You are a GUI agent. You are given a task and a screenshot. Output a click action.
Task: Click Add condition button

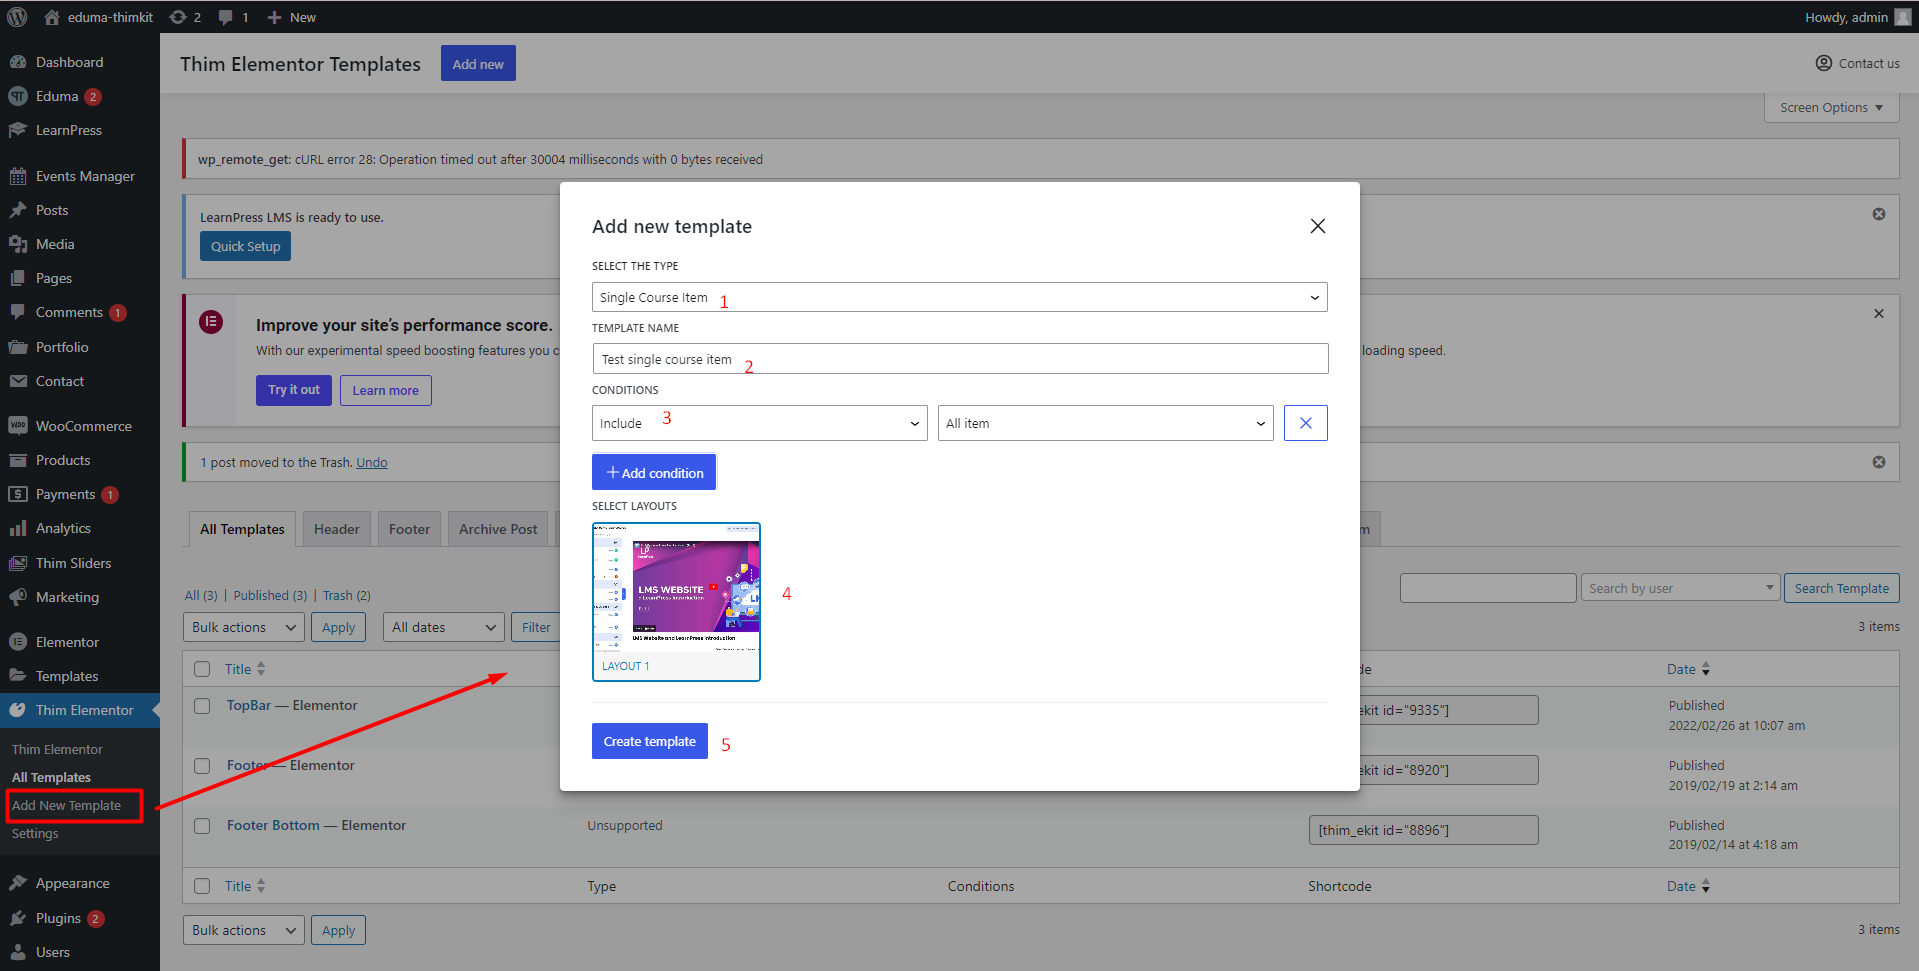[x=654, y=472]
